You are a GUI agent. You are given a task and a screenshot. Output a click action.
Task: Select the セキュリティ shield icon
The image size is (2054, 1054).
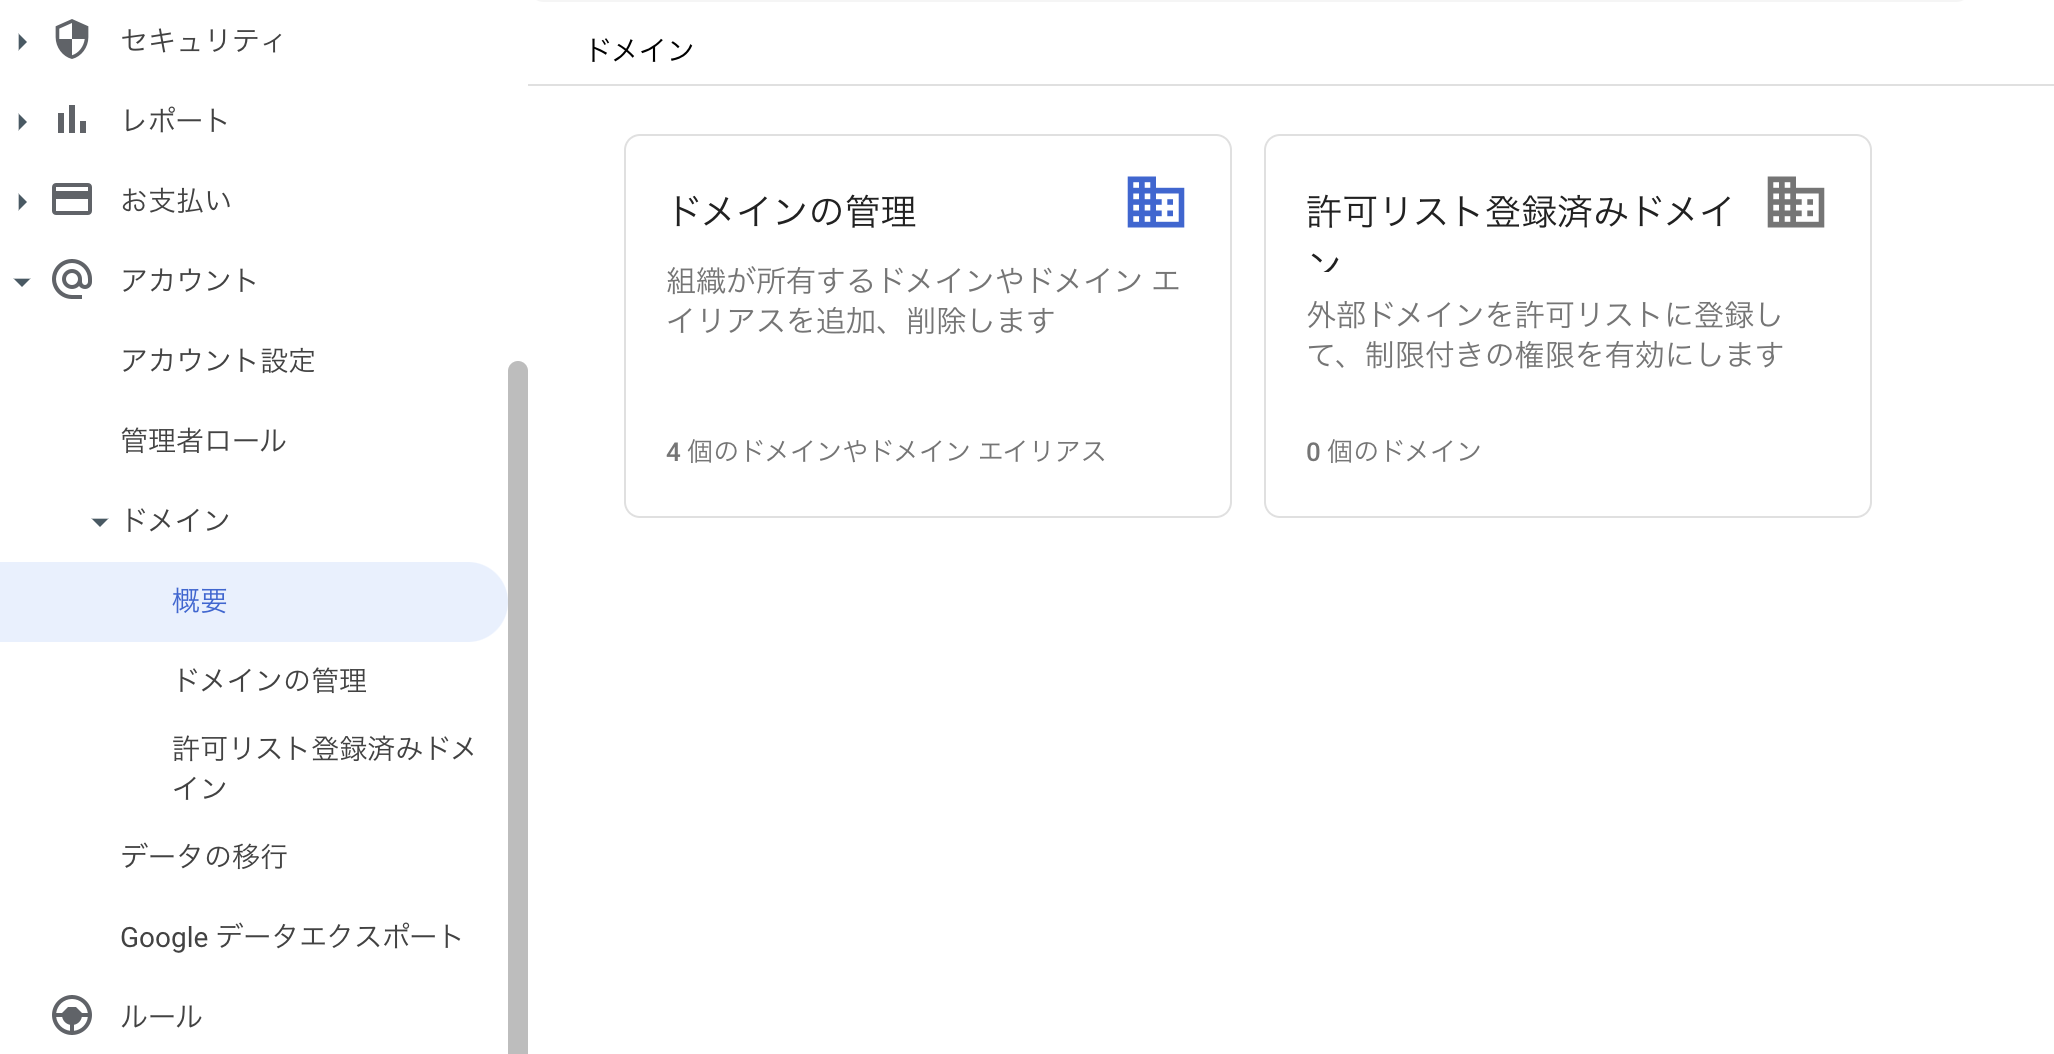[x=71, y=40]
